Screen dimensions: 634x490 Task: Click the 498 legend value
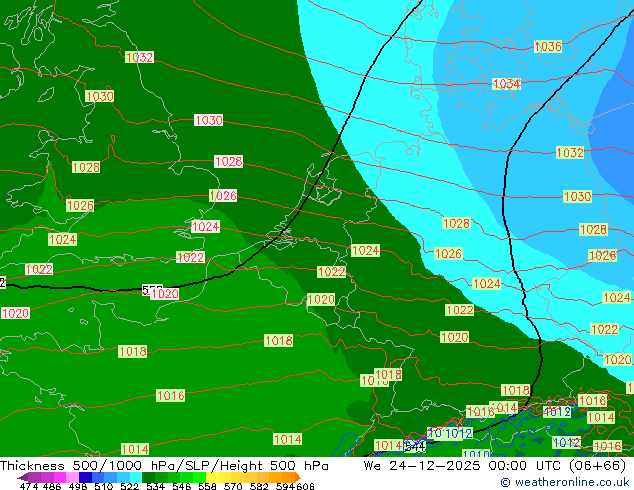[78, 486]
